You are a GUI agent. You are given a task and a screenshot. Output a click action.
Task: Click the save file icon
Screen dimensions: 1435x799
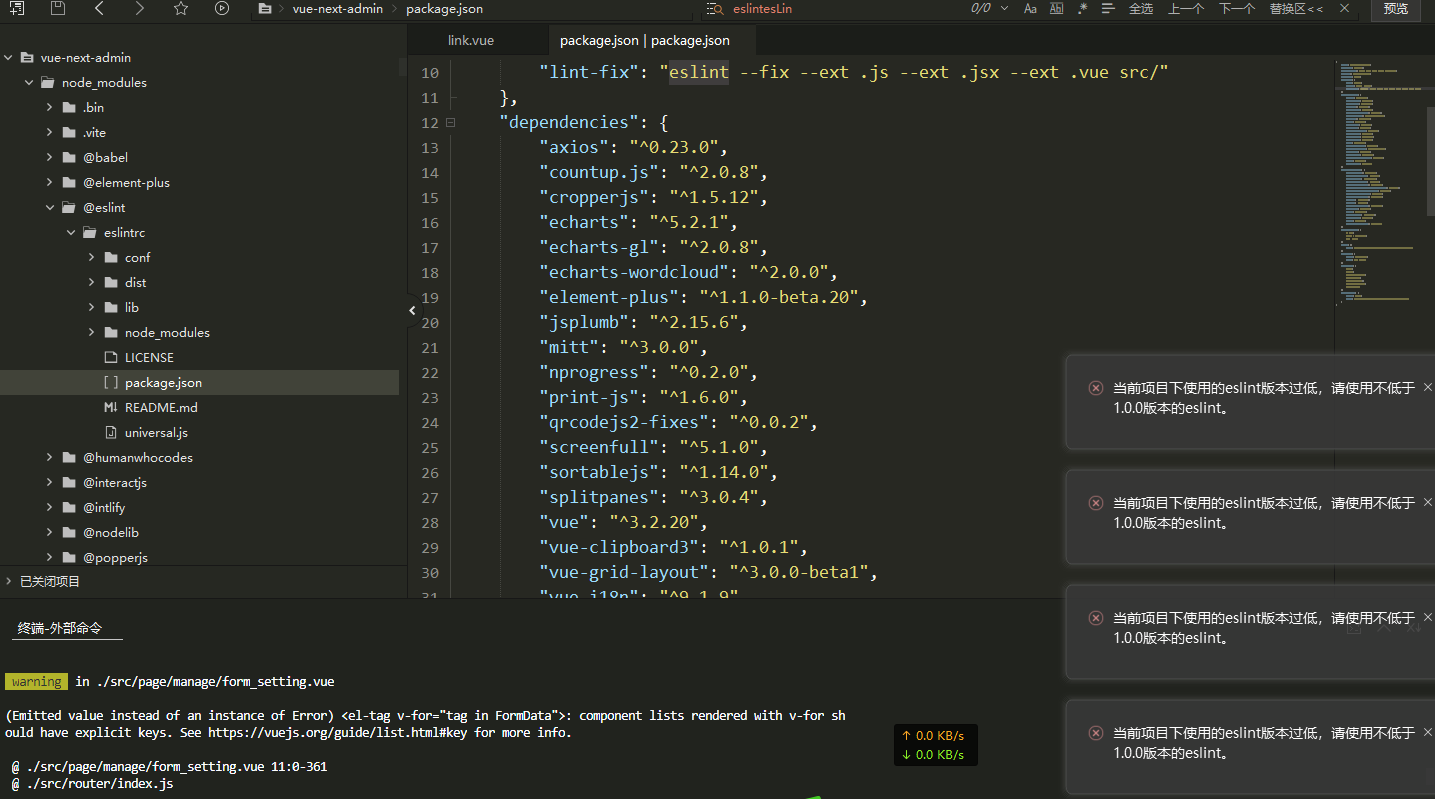(58, 8)
